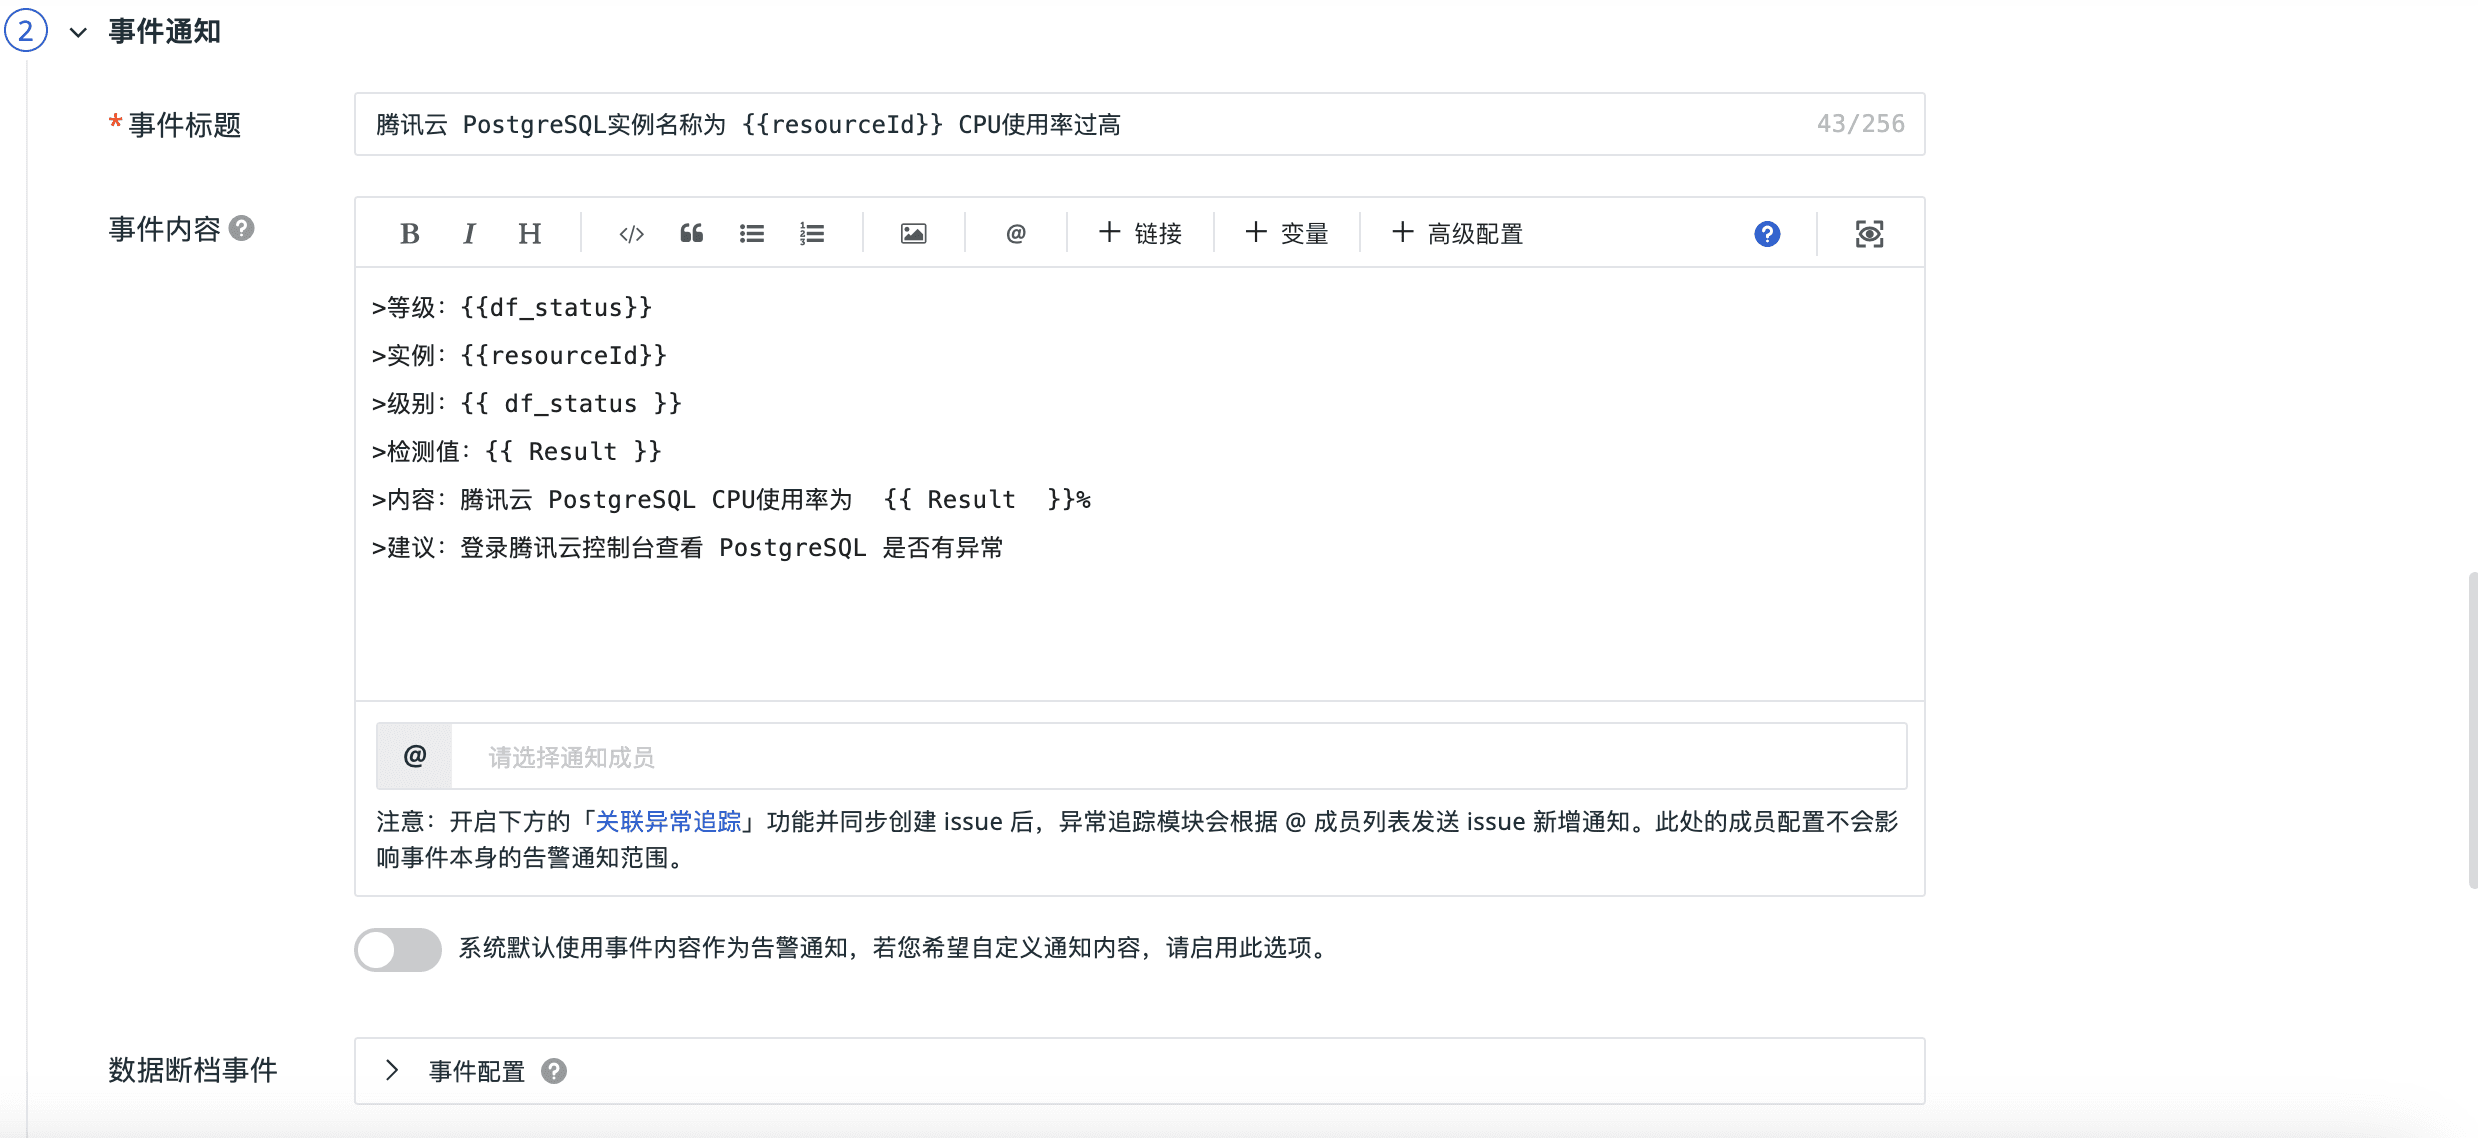2478x1138 pixels.
Task: Toggle editor preview eye icon
Action: click(1869, 234)
